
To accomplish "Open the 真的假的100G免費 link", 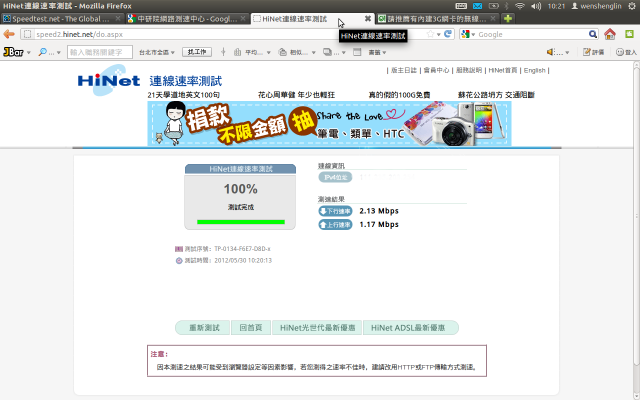I will (399, 95).
